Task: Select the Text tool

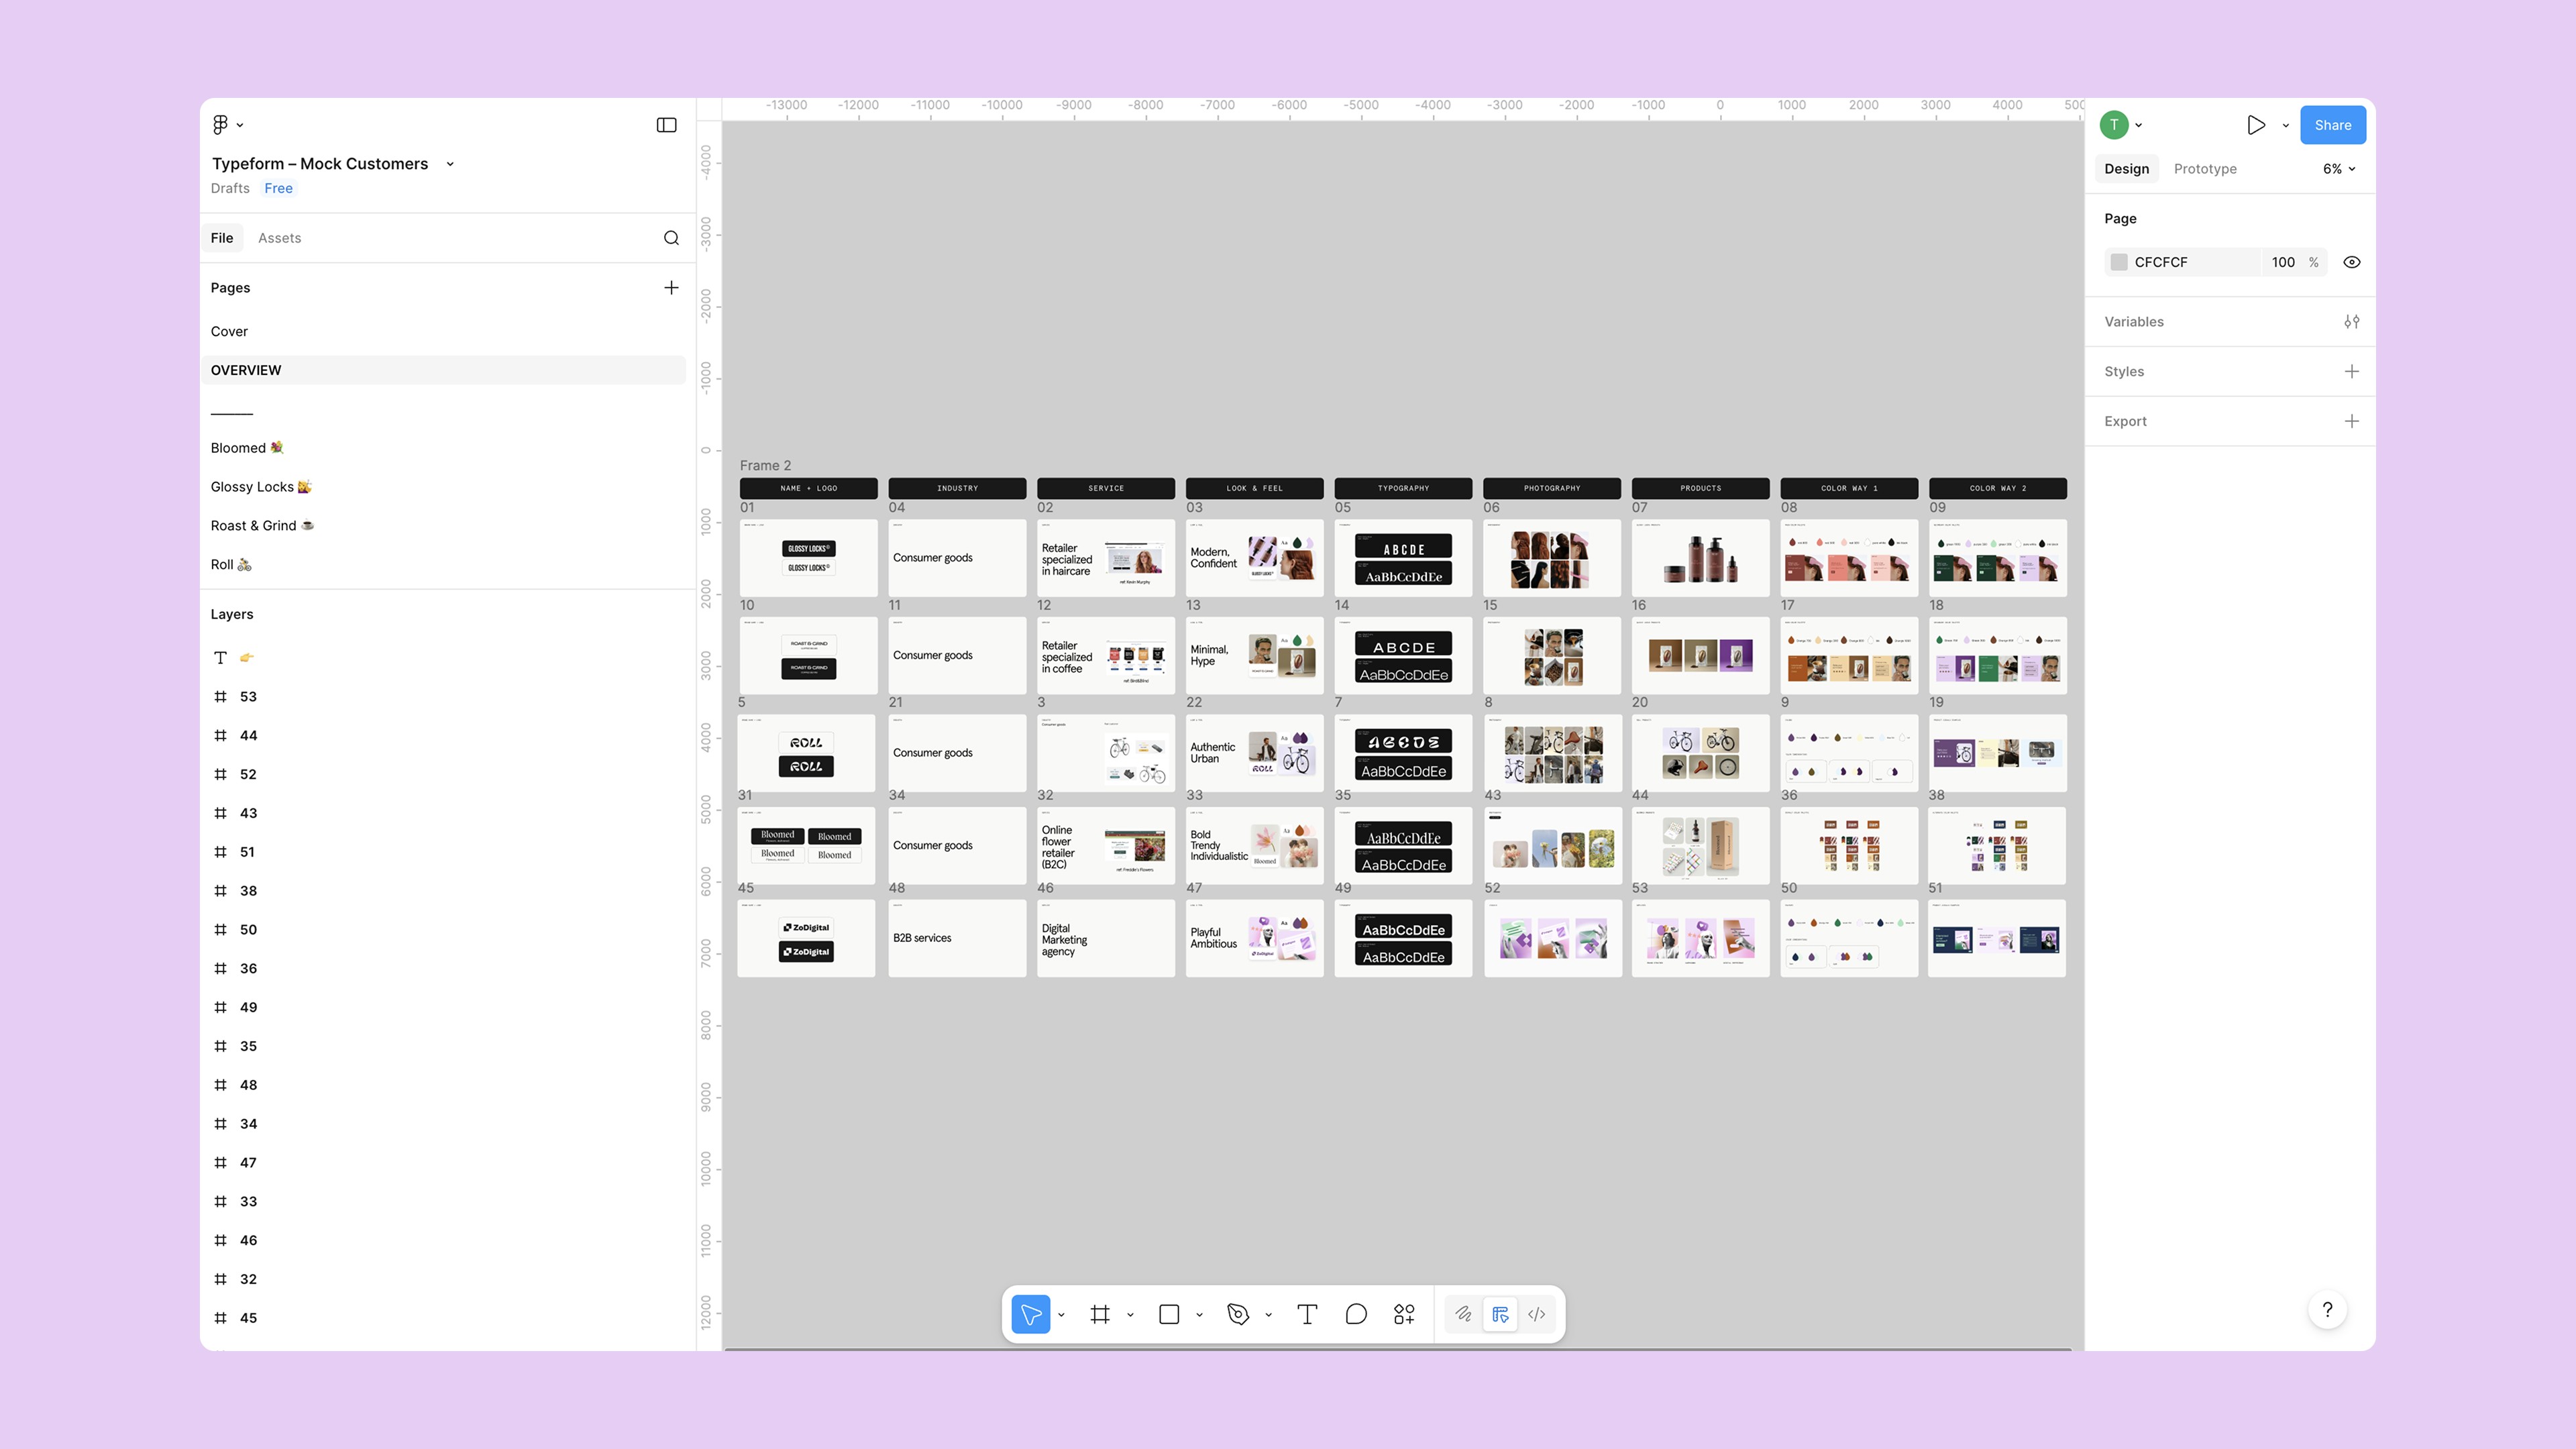Action: tap(1306, 1314)
